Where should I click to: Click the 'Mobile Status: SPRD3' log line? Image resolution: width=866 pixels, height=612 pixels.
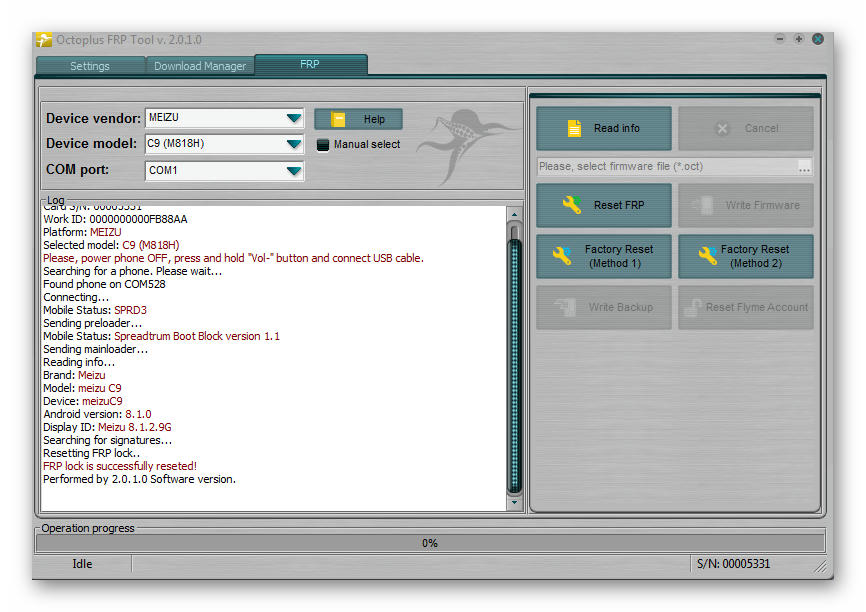pos(95,310)
